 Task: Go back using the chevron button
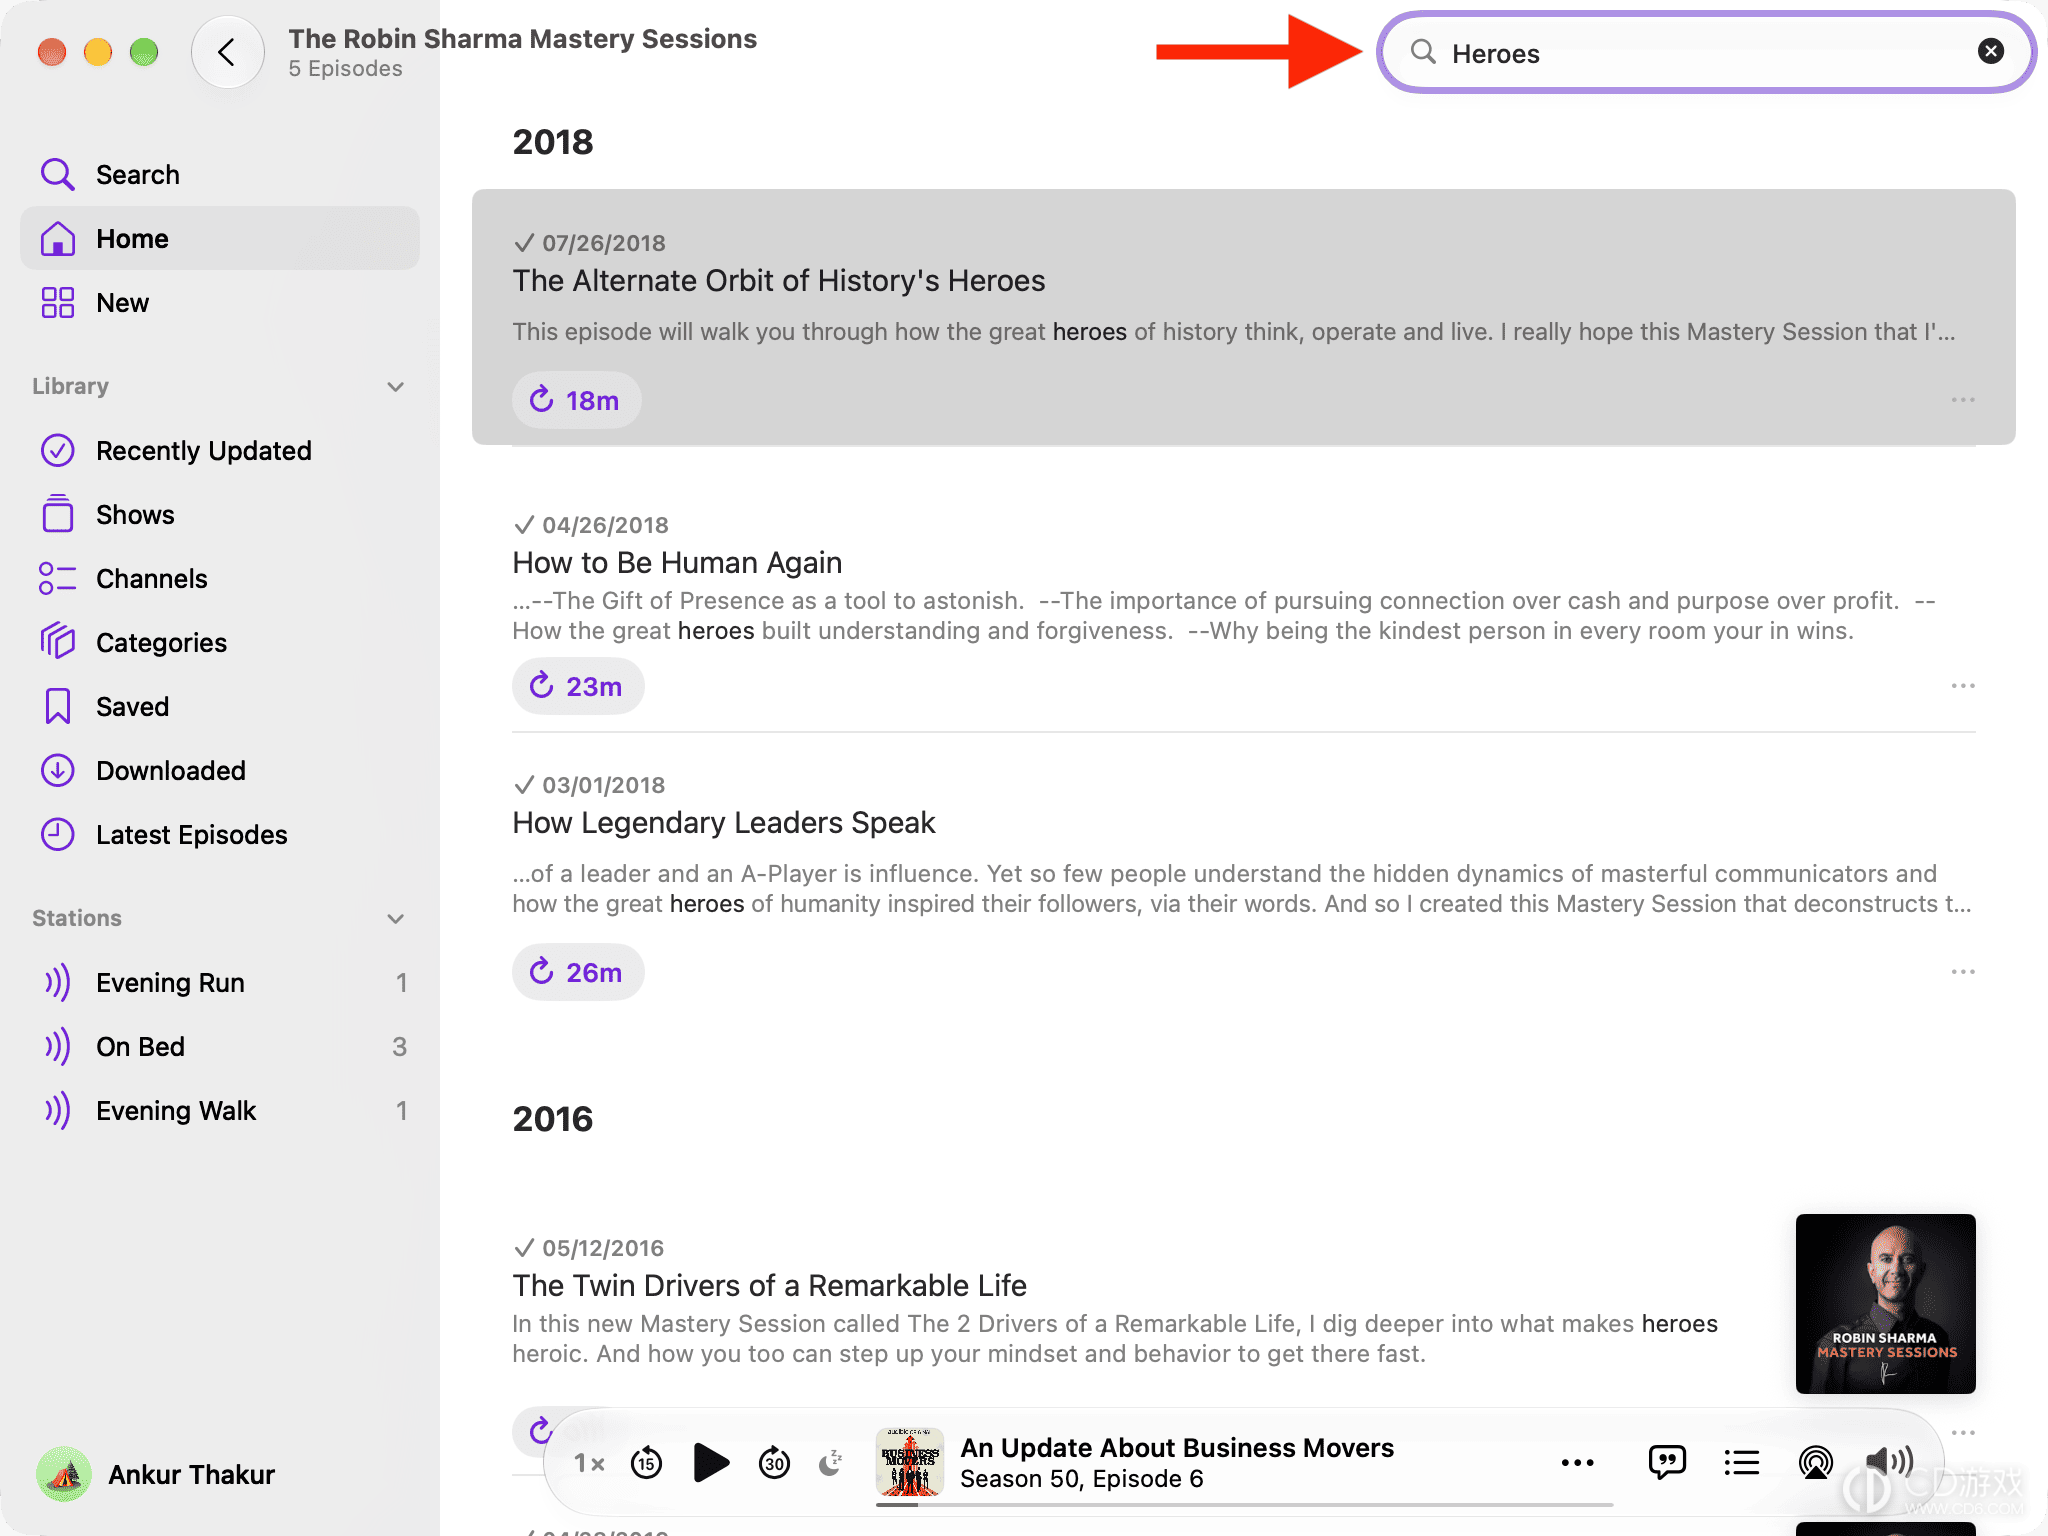[228, 52]
